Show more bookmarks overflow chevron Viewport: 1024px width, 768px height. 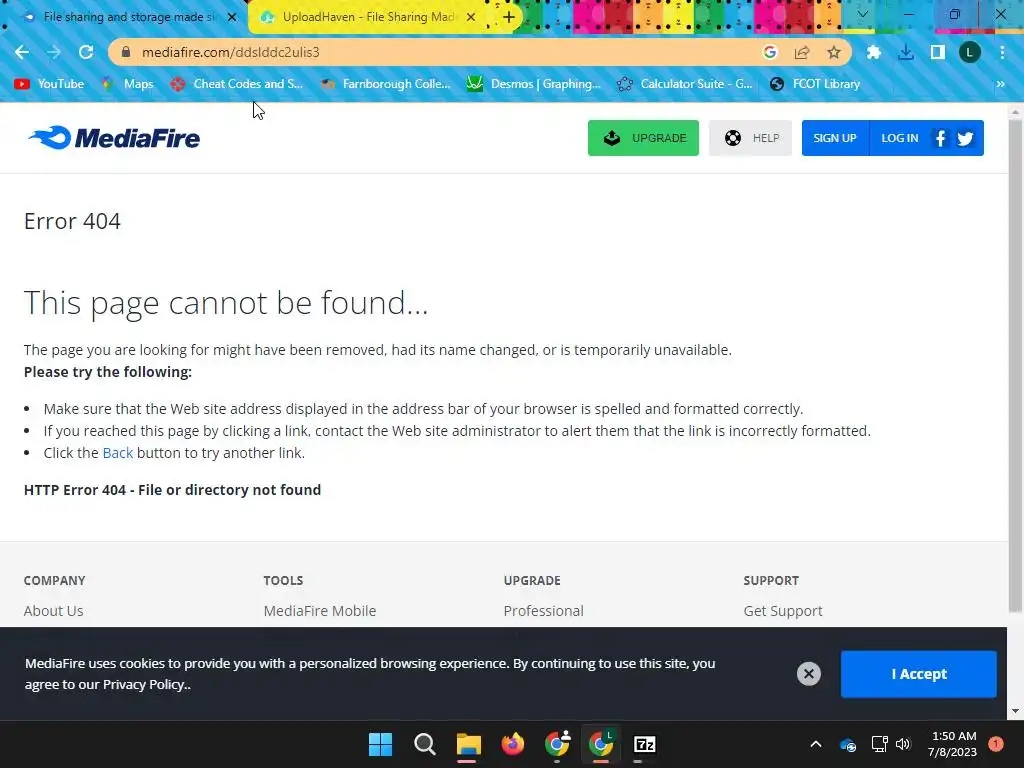[x=1000, y=84]
